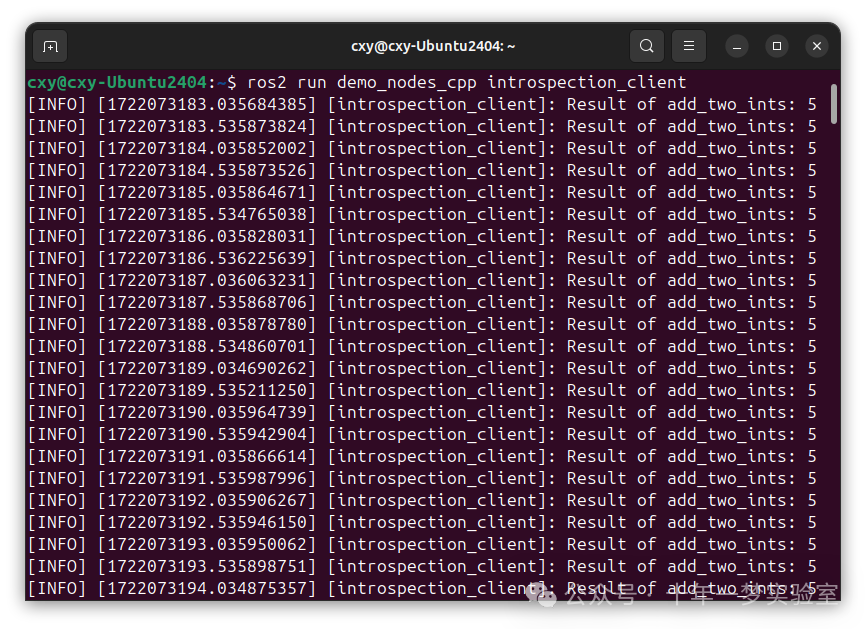
Task: Click timestamp 1722073193.535898751
Action: 207,567
